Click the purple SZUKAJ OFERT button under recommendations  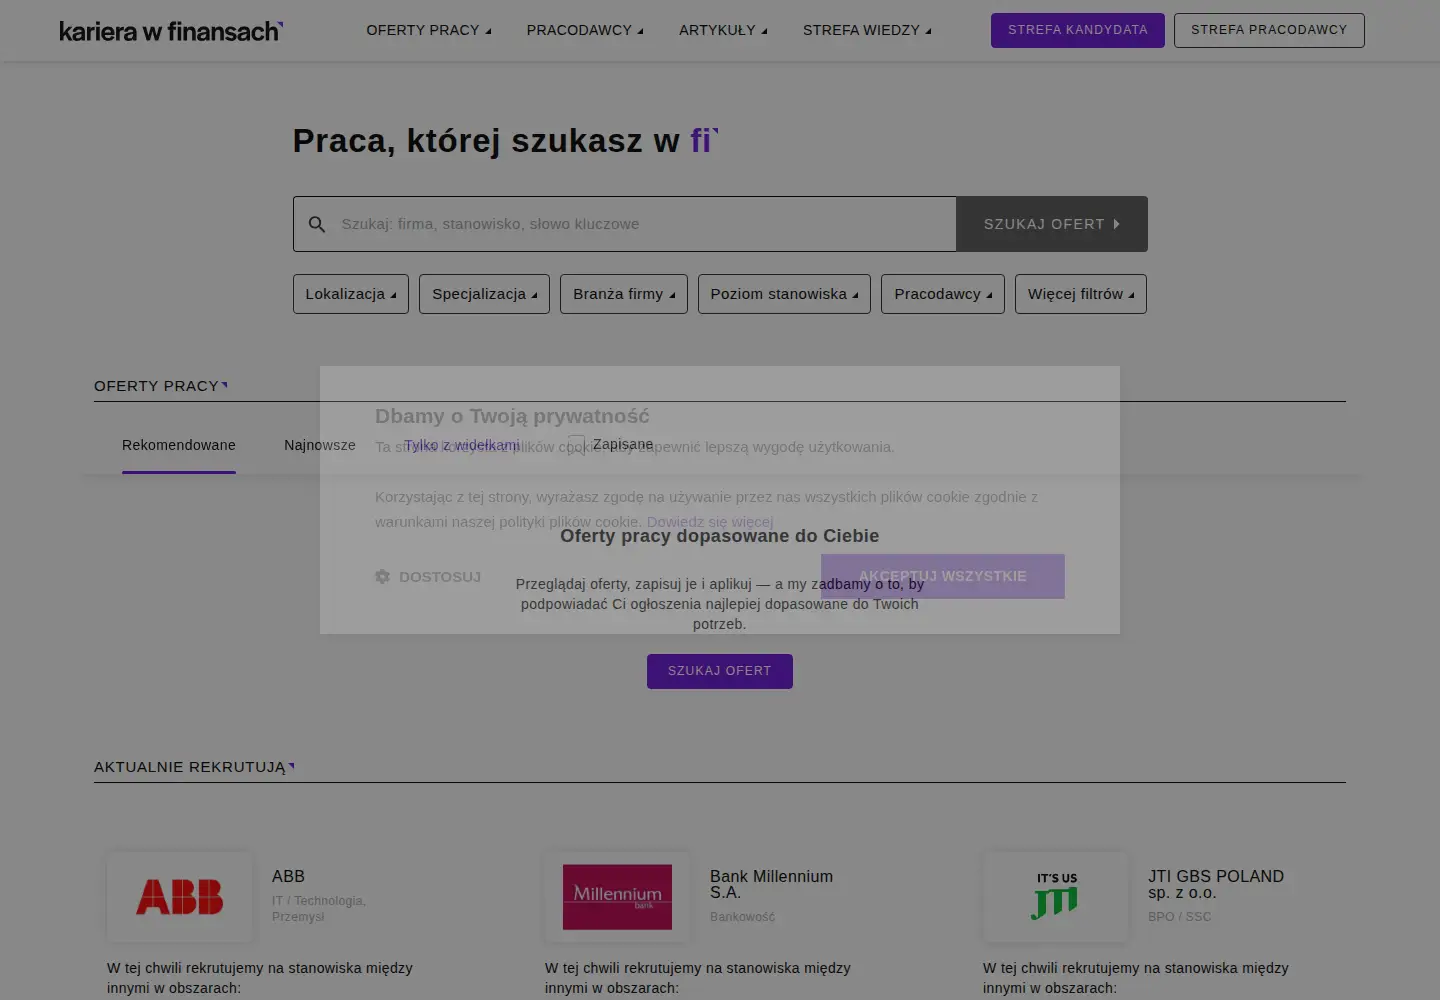720,671
